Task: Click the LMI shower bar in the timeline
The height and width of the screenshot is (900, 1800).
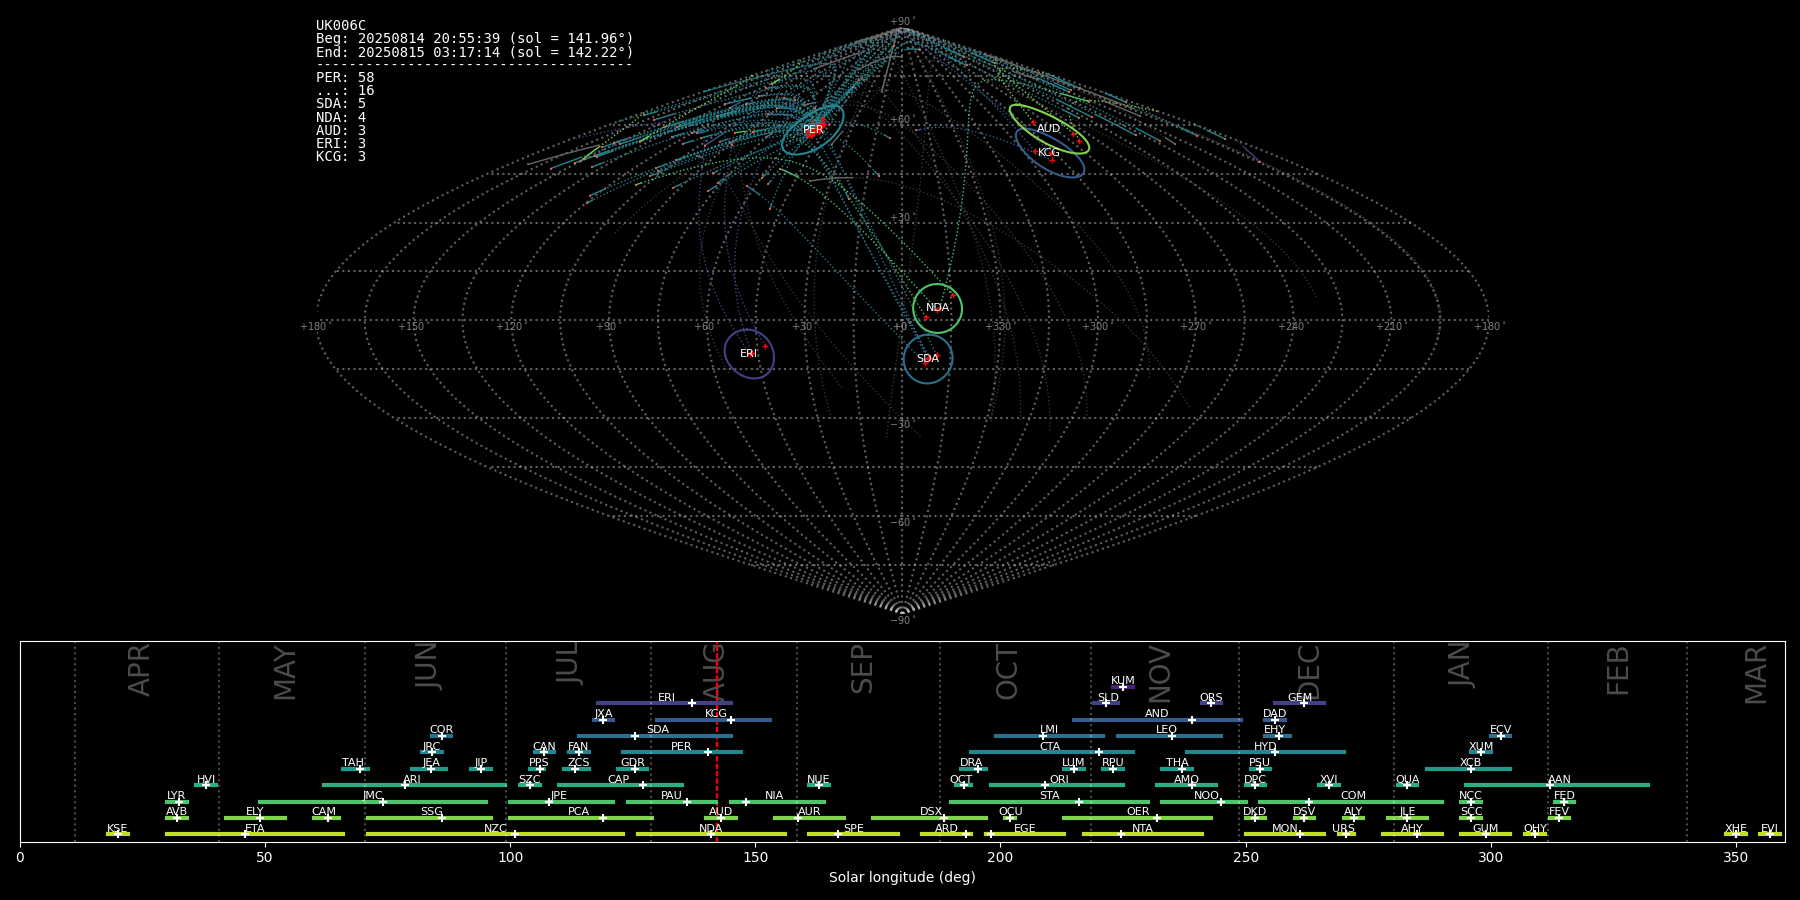Action: pos(1049,736)
